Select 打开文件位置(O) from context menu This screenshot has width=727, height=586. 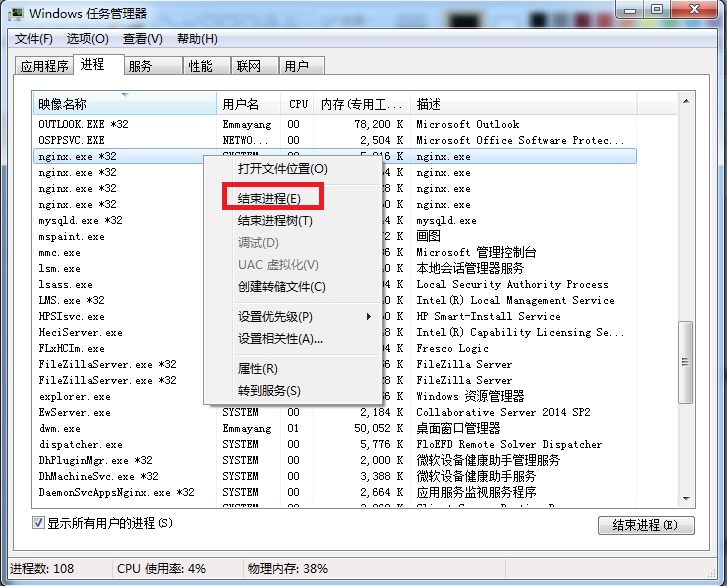[x=282, y=169]
